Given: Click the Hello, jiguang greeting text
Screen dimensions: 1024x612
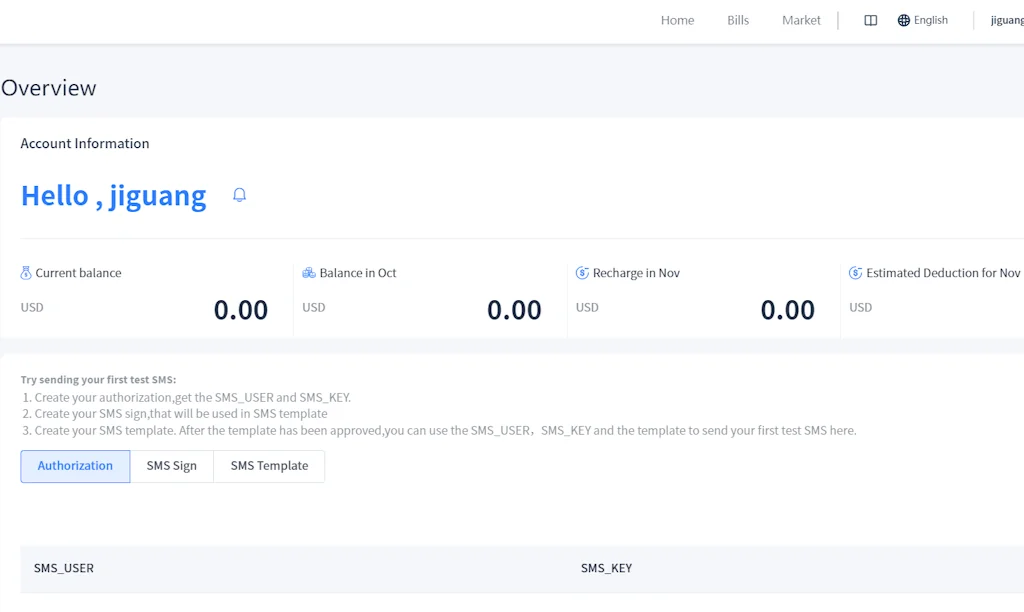Looking at the screenshot, I should tap(114, 196).
